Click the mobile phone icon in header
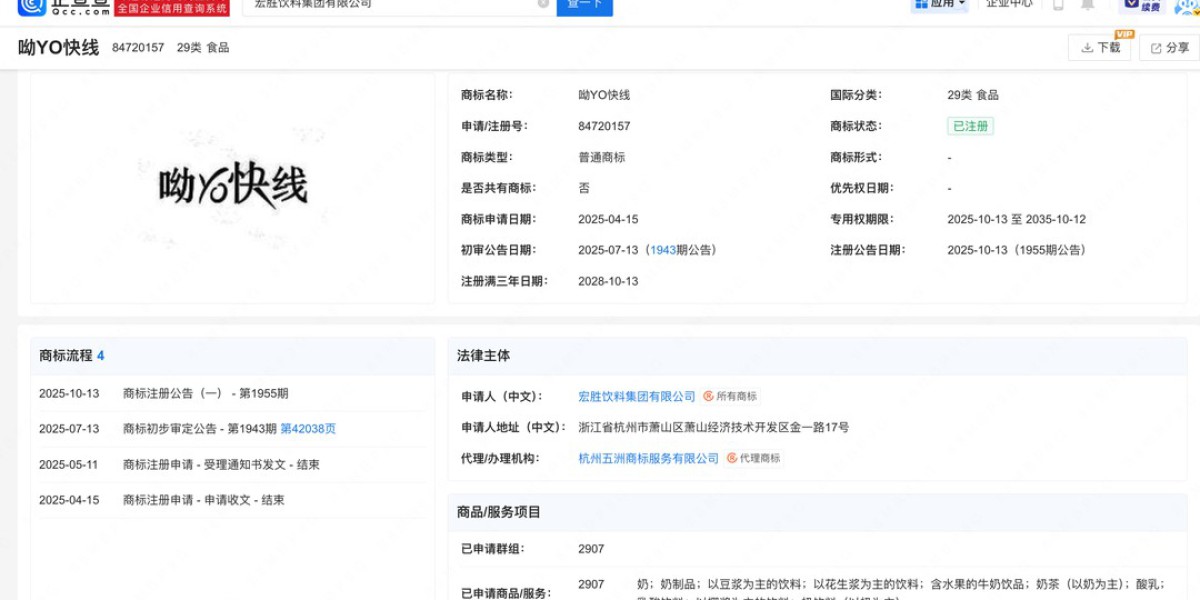This screenshot has height=600, width=1200. pyautogui.click(x=1058, y=5)
